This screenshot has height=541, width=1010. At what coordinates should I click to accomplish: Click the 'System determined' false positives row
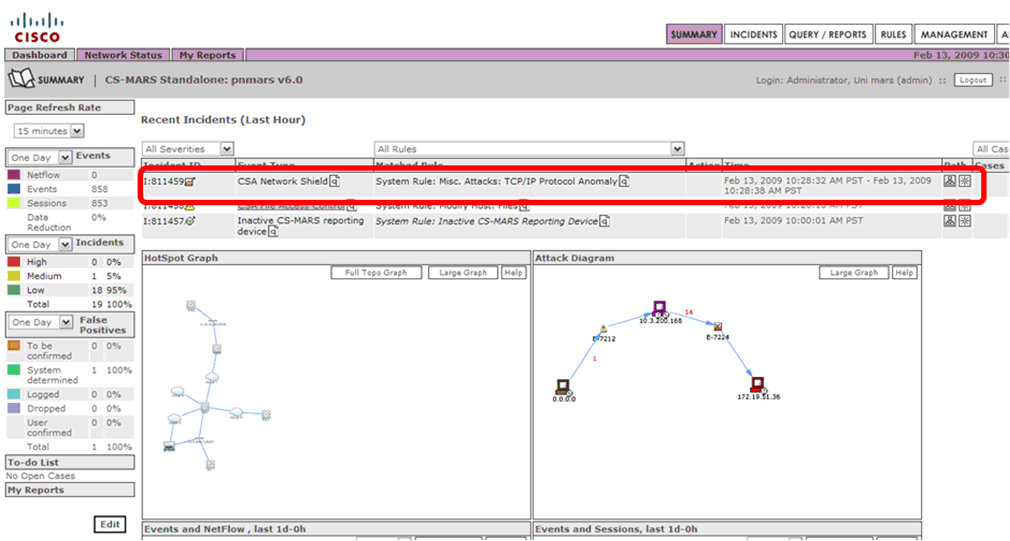pyautogui.click(x=70, y=375)
